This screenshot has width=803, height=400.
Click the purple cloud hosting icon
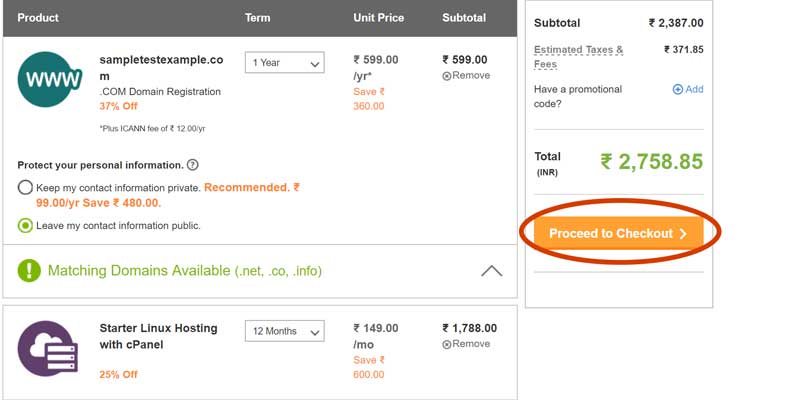coord(48,348)
